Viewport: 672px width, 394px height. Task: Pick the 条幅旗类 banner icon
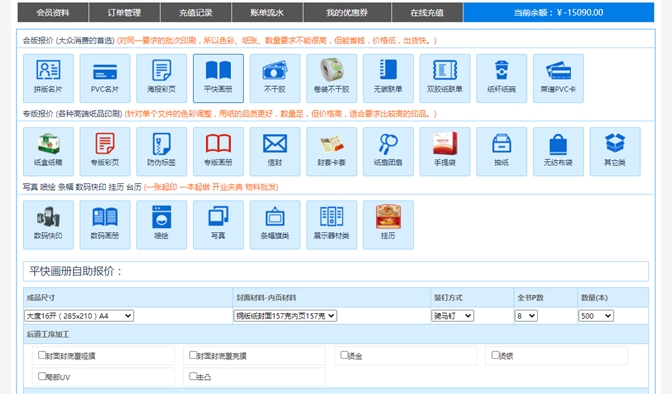tap(275, 225)
